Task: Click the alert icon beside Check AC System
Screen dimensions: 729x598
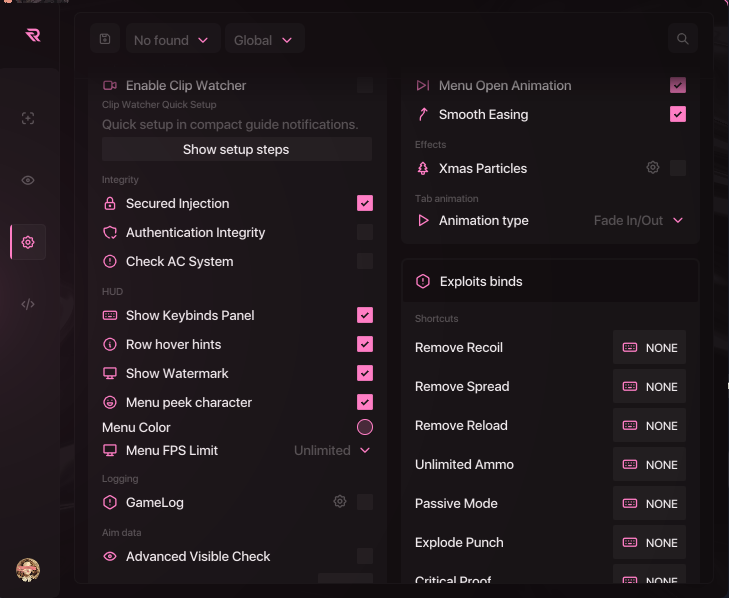Action: click(110, 261)
